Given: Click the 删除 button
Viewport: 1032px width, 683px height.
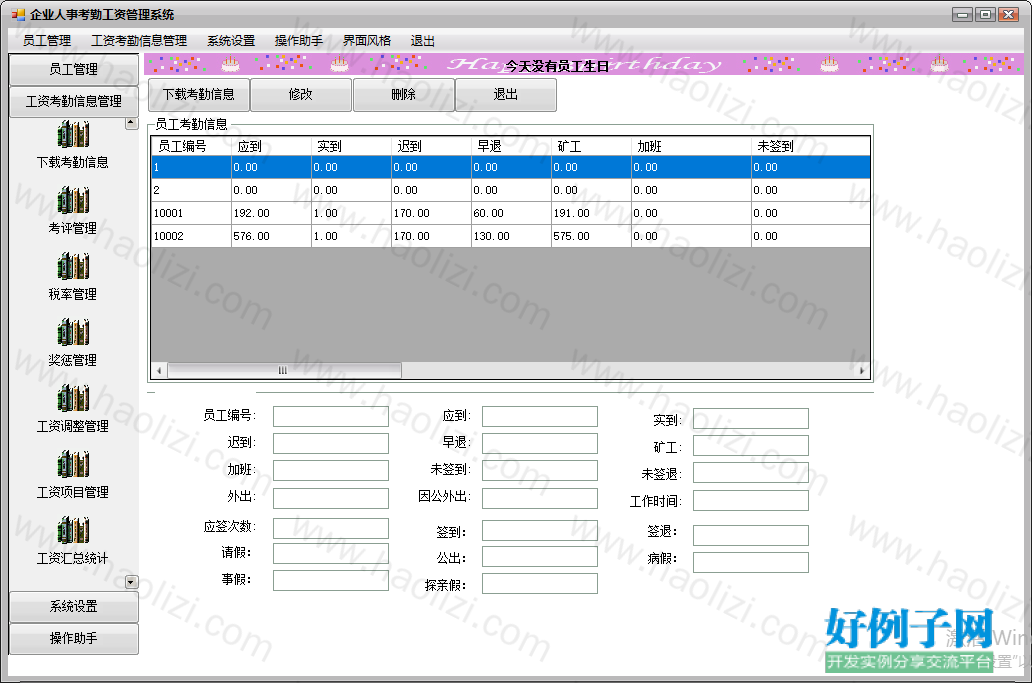Looking at the screenshot, I should [x=403, y=95].
